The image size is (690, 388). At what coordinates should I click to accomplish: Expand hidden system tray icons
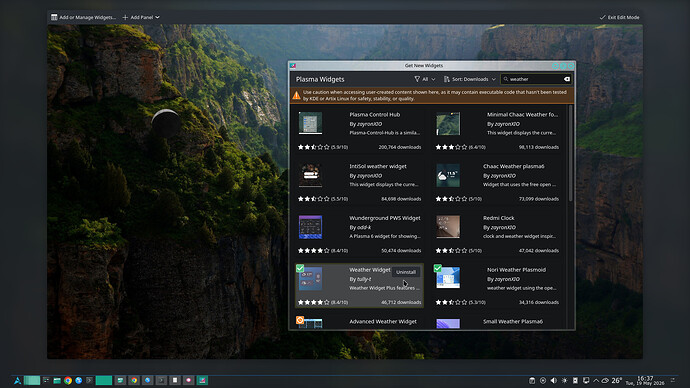coord(596,381)
